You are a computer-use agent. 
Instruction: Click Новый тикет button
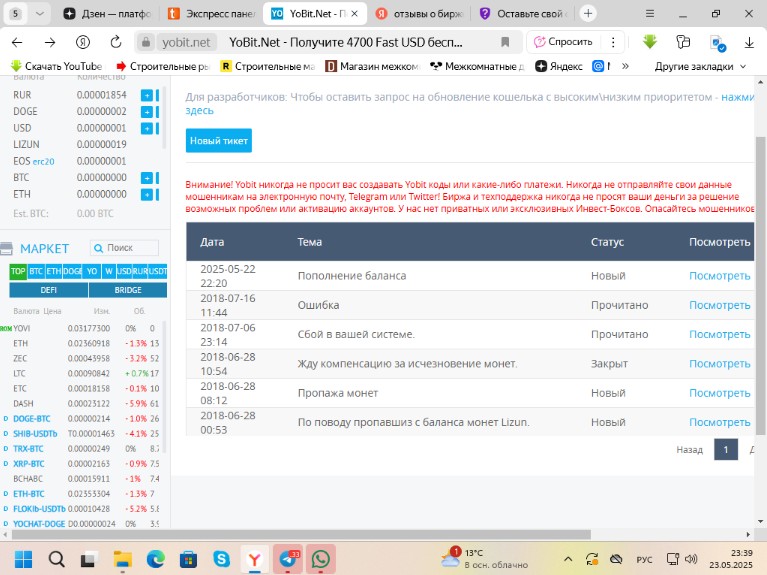tap(219, 141)
